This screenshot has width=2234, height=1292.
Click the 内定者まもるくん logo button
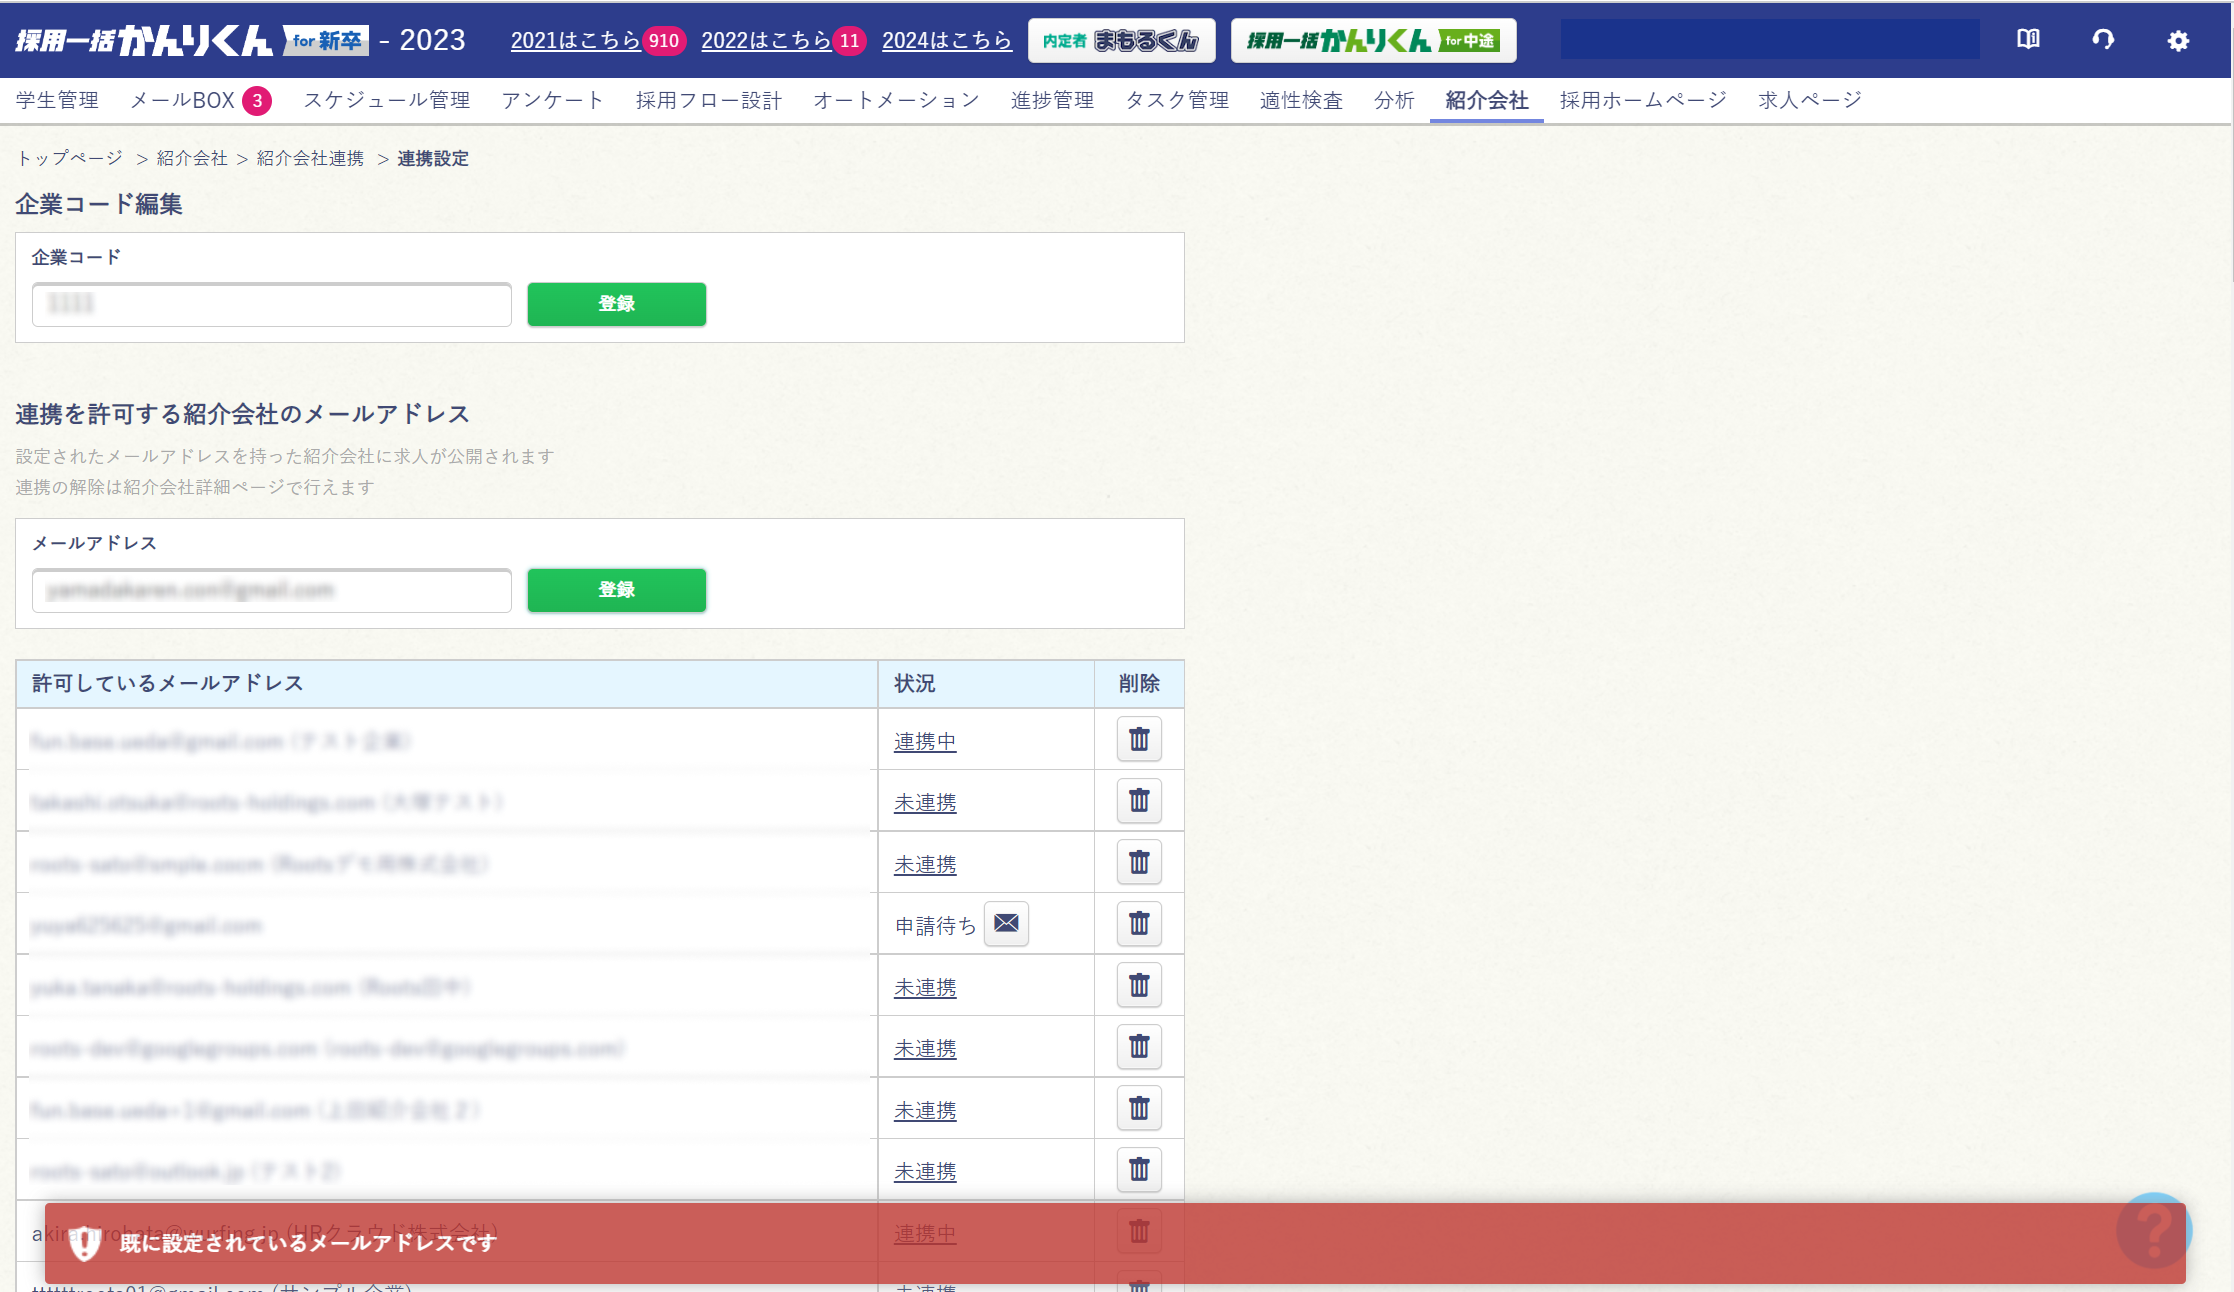coord(1121,40)
